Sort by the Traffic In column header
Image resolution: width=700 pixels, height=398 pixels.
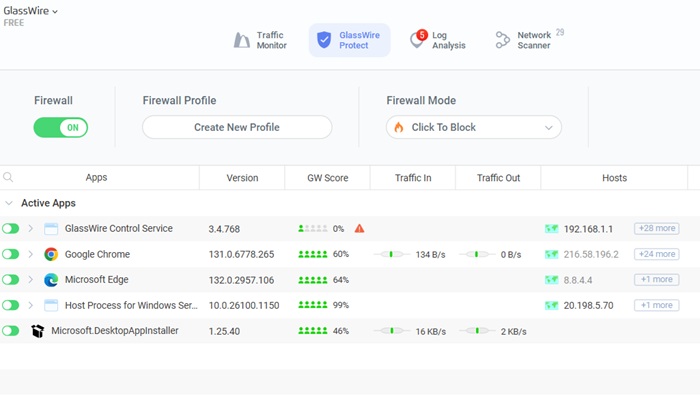[413, 178]
